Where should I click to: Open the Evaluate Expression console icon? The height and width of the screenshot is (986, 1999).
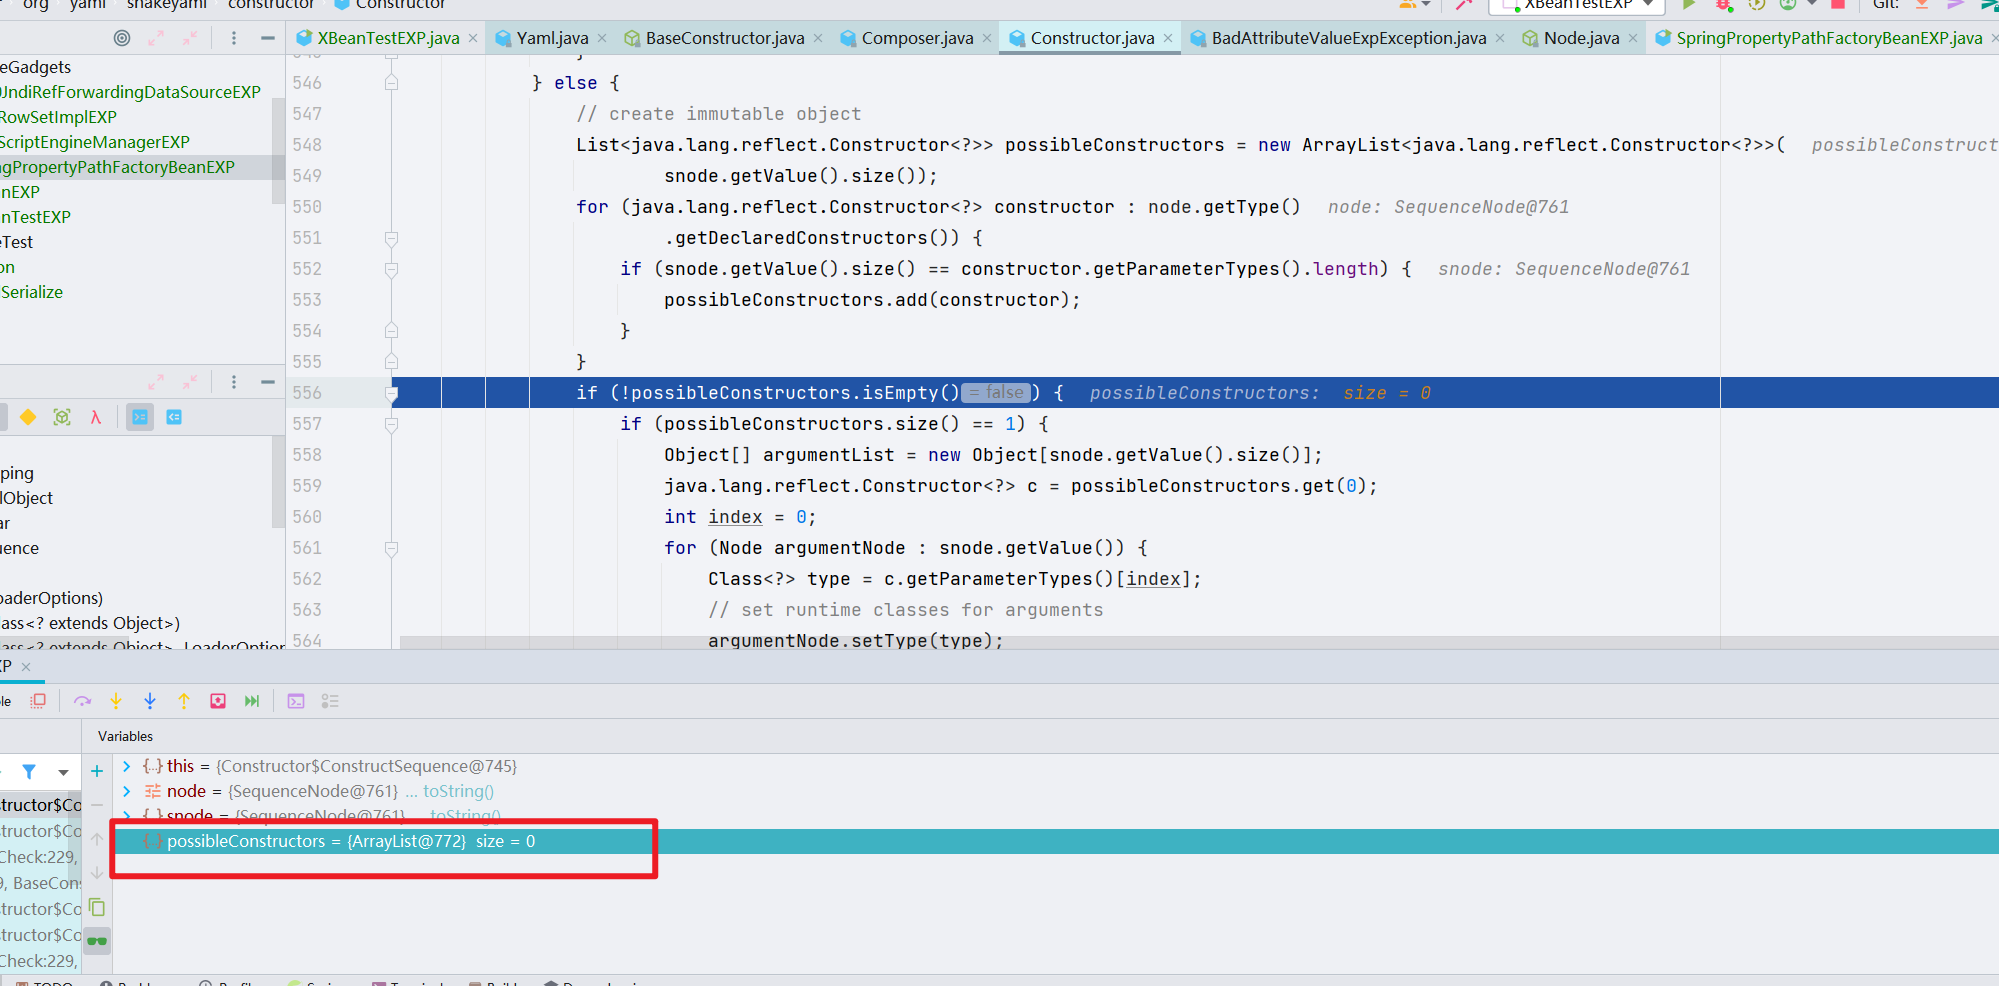coord(296,701)
